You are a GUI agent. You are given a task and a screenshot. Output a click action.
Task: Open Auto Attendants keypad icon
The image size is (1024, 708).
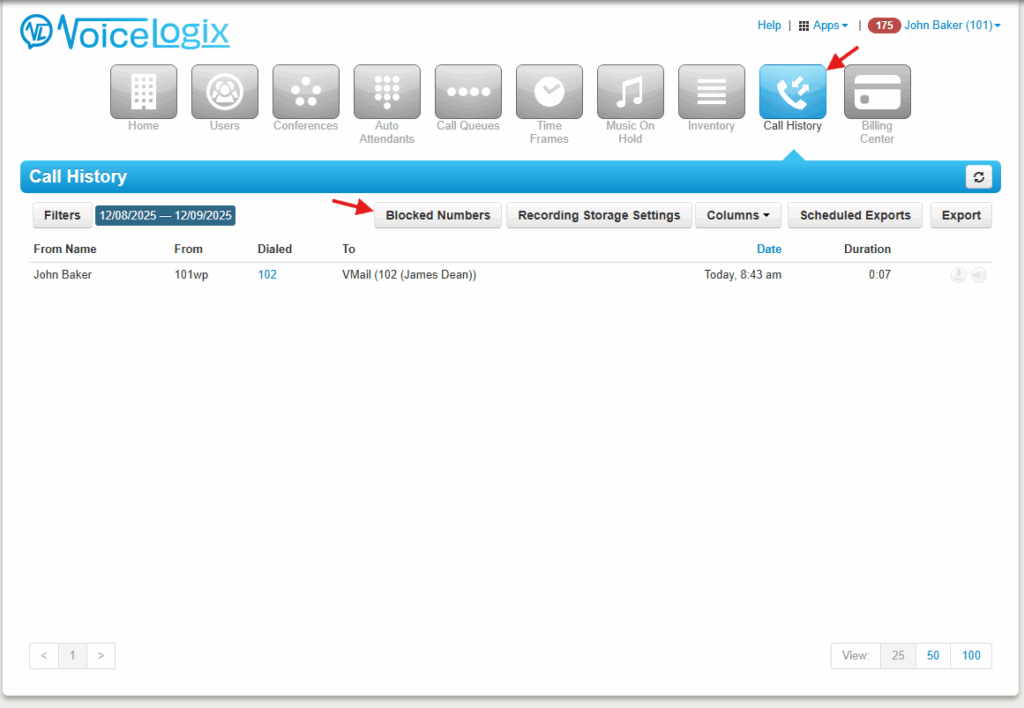(x=386, y=91)
